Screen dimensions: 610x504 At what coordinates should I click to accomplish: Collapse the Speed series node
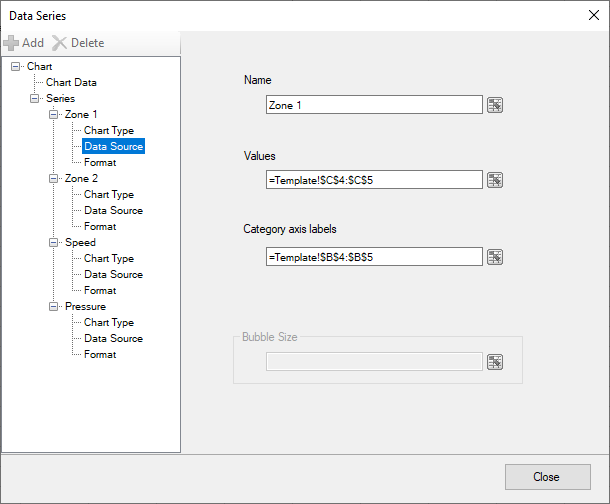pos(53,243)
